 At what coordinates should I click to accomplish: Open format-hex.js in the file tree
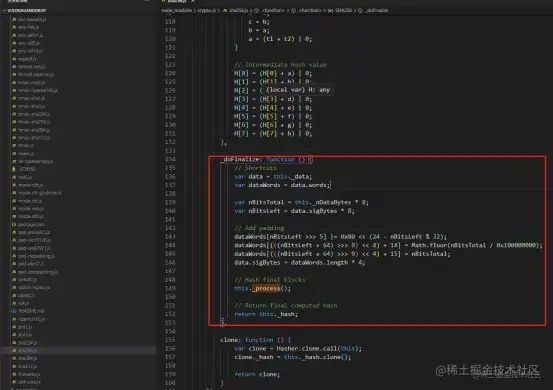(31, 66)
